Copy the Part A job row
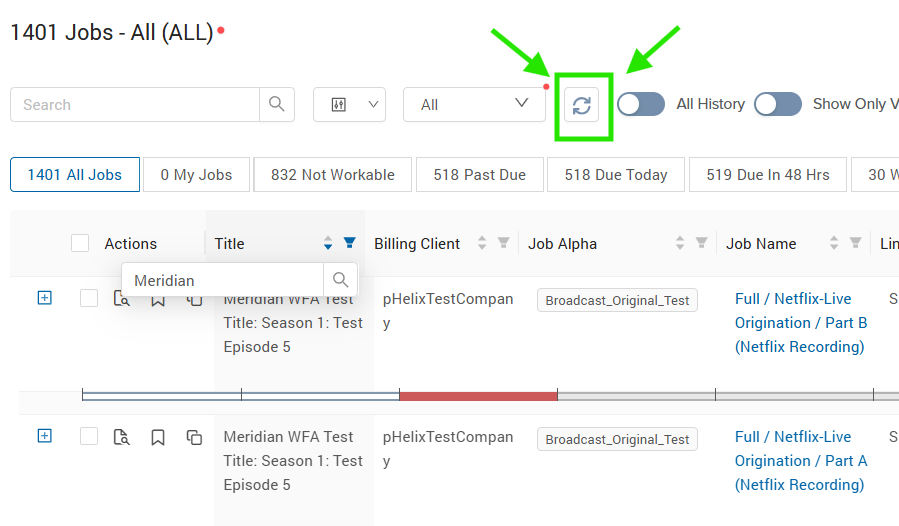 (x=194, y=437)
